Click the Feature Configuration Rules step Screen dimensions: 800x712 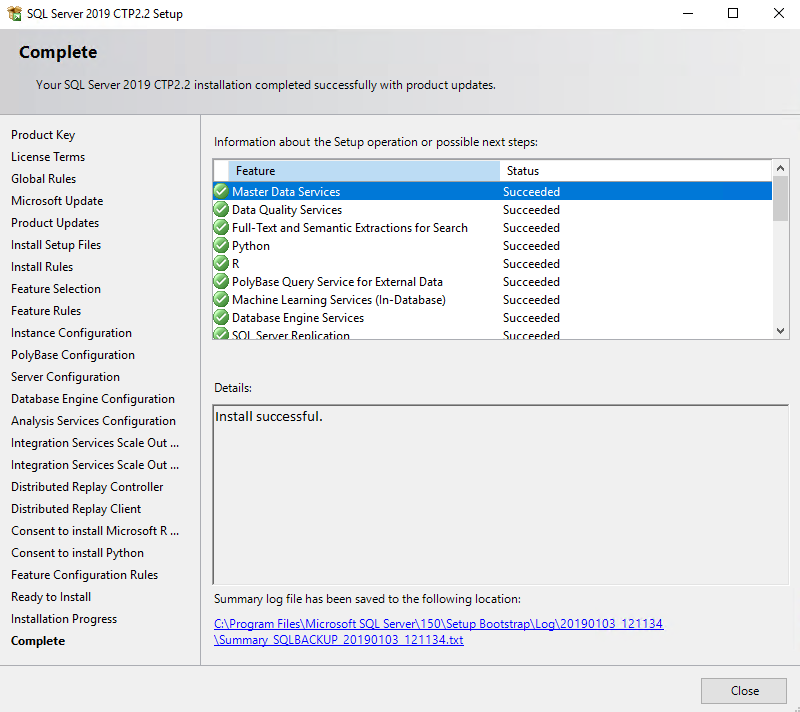pyautogui.click(x=85, y=575)
